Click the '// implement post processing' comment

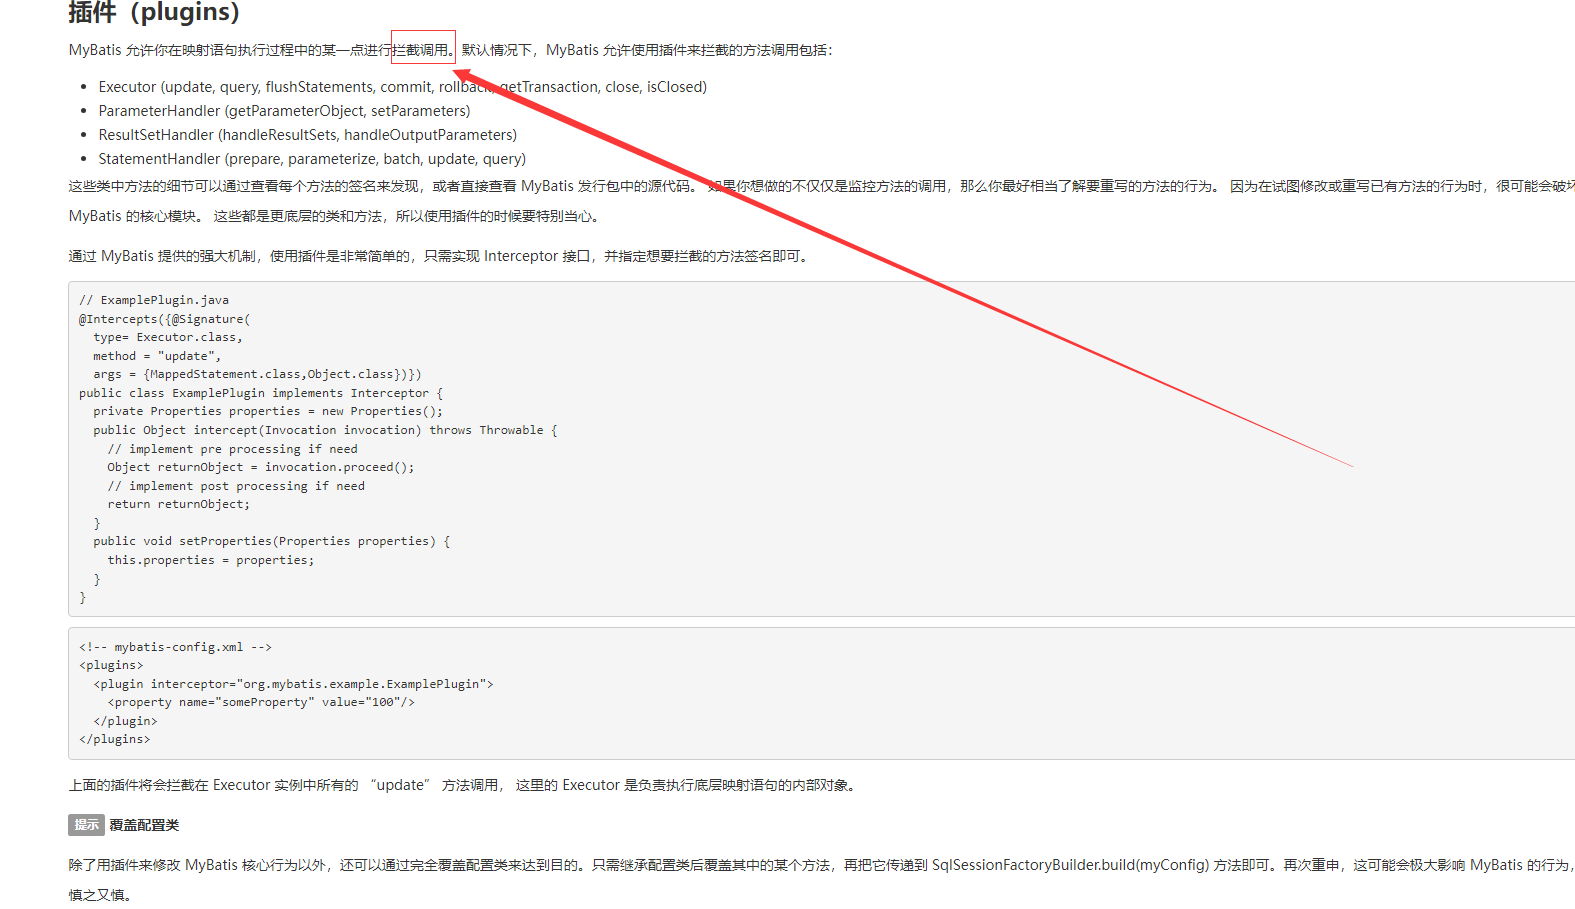(x=236, y=486)
